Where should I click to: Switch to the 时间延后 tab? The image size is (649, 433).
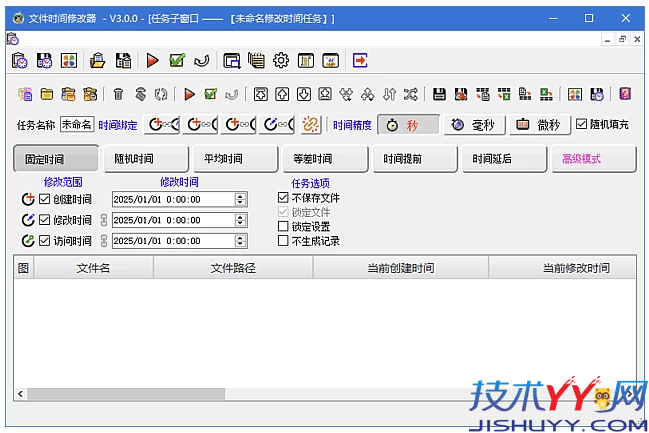(x=505, y=159)
